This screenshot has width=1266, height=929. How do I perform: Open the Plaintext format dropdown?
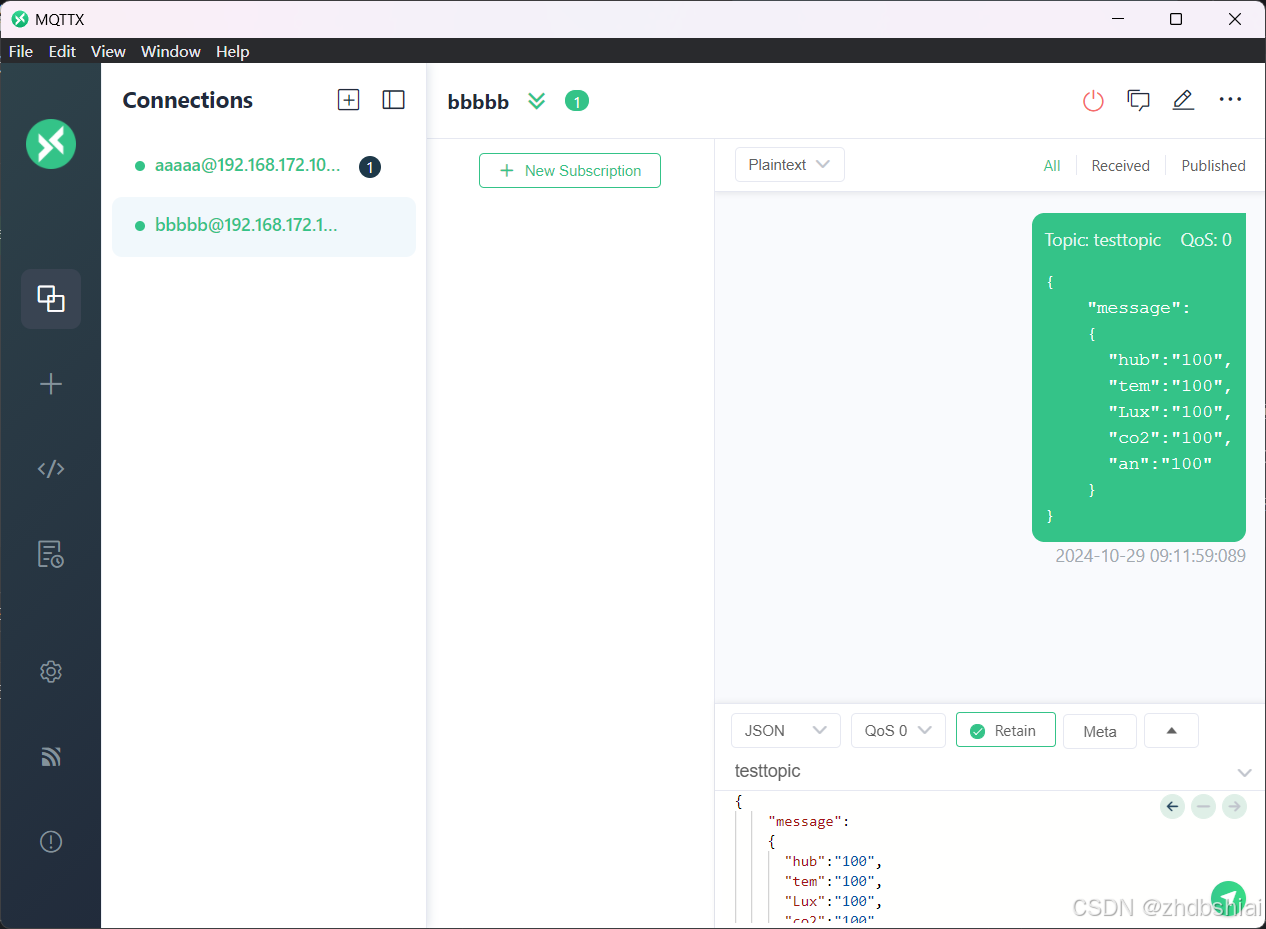coord(790,165)
